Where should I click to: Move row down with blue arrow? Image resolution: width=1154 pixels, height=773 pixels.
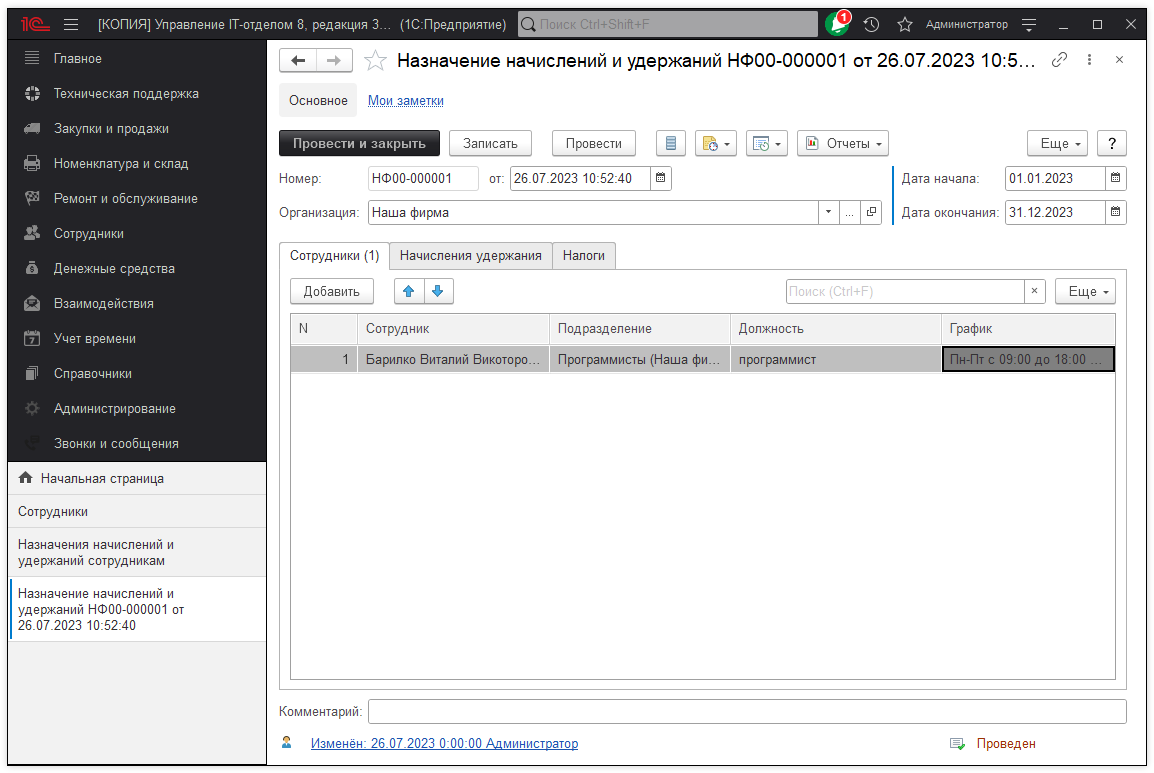tap(438, 291)
